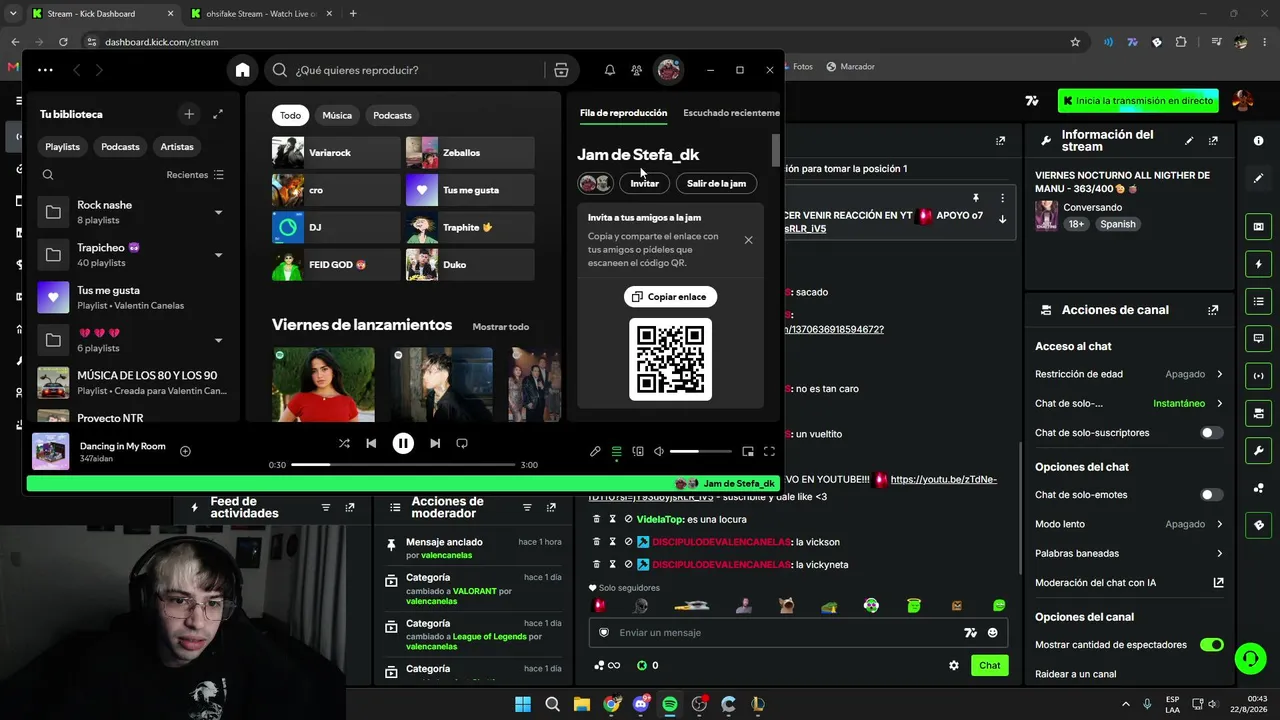The image size is (1280, 720).
Task: Open the Spotify mini player
Action: 748,452
